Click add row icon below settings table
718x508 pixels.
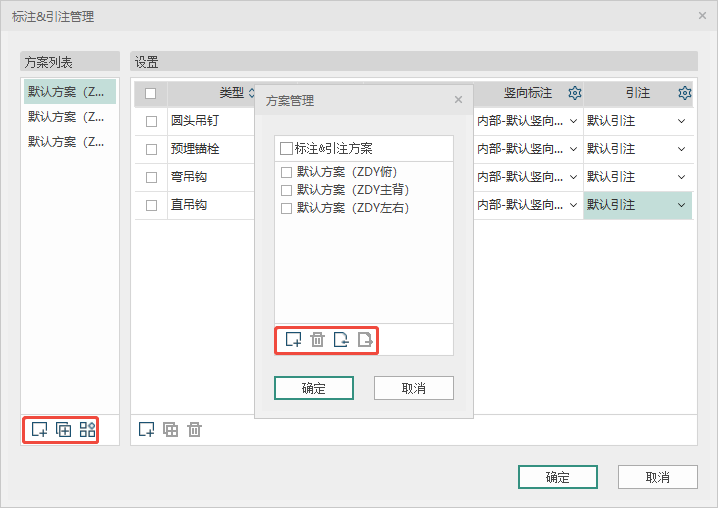[x=147, y=430]
